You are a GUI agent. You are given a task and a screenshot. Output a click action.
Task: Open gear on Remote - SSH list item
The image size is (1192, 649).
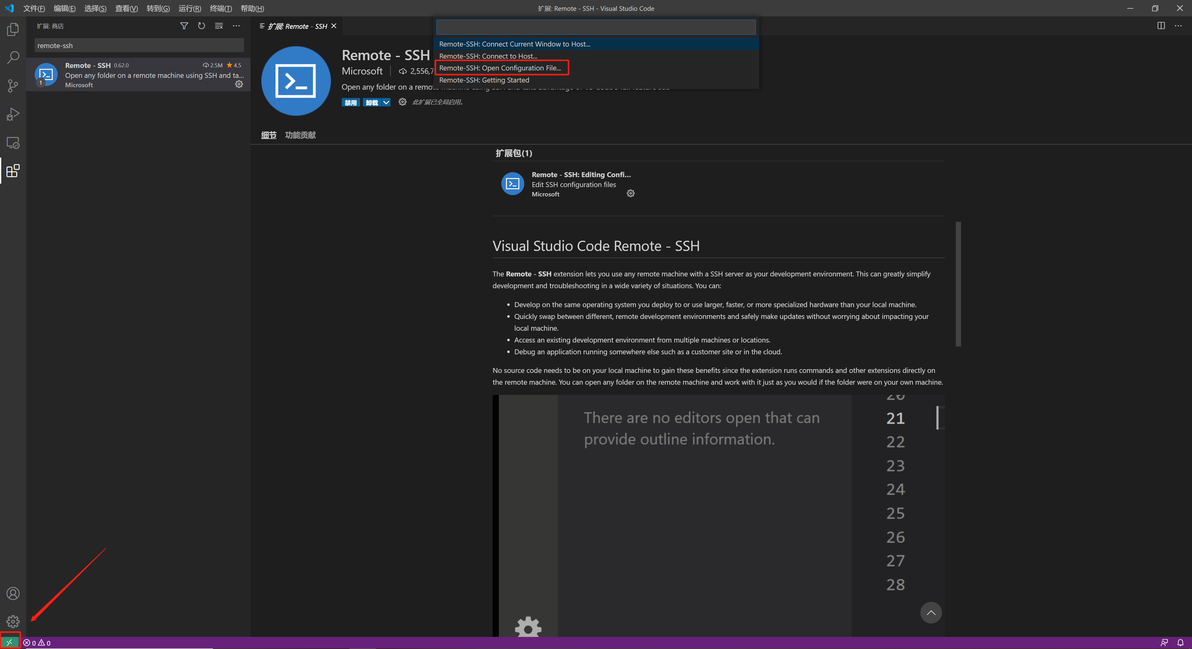point(239,84)
